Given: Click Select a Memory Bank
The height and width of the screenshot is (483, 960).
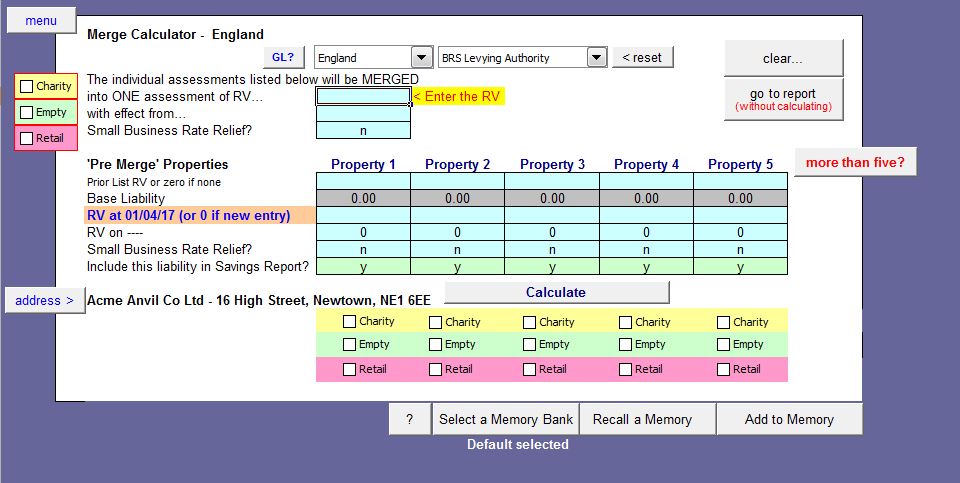Looking at the screenshot, I should point(505,419).
